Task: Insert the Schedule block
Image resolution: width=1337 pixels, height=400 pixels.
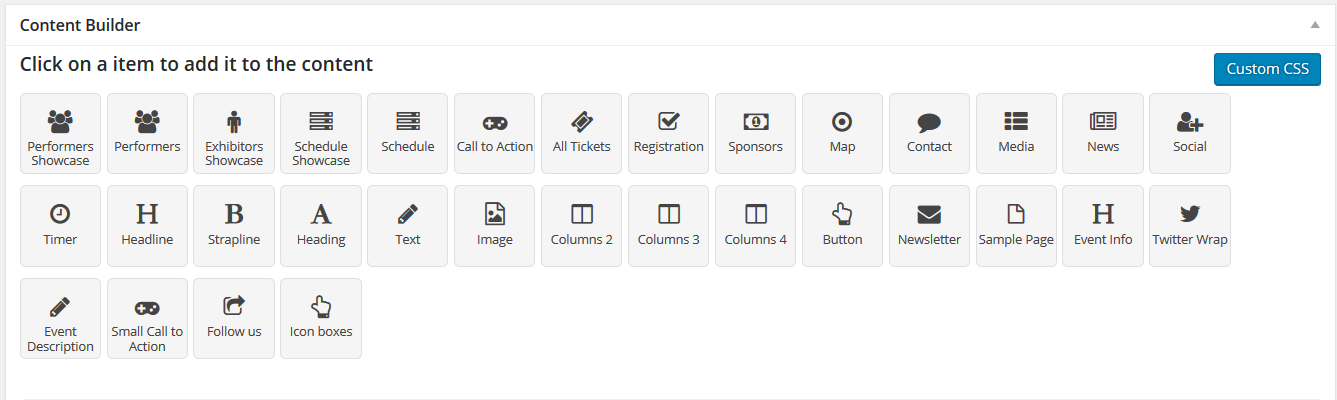Action: [x=408, y=133]
